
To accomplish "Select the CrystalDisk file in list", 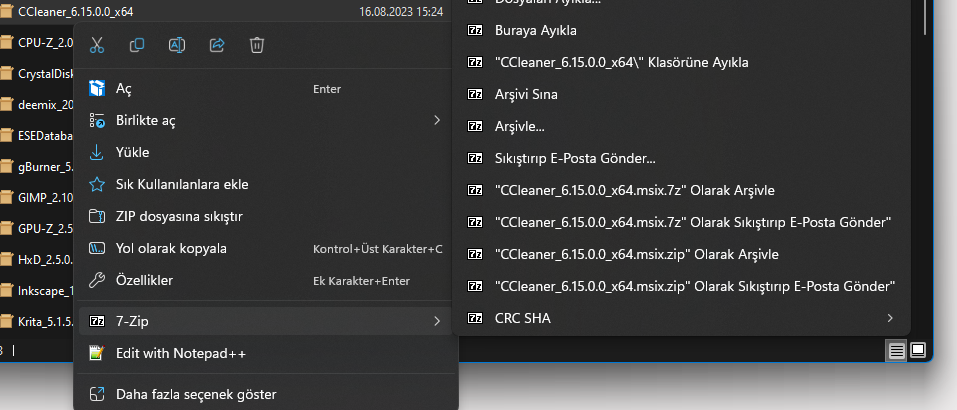I will [38, 74].
